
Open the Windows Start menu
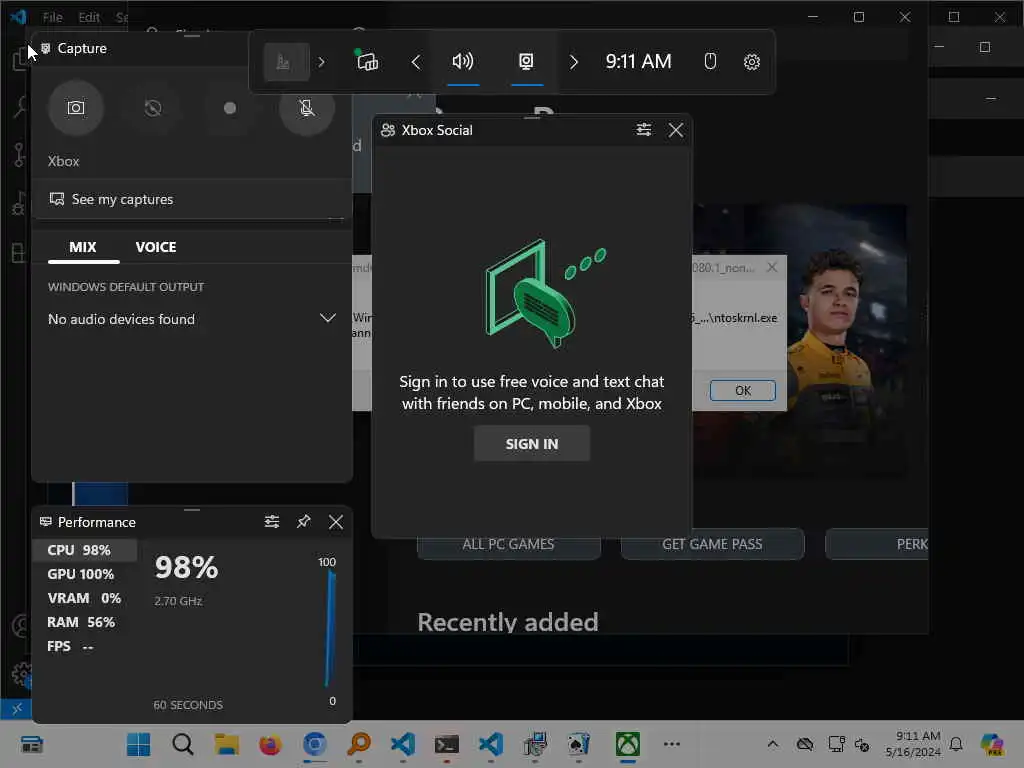(x=138, y=744)
